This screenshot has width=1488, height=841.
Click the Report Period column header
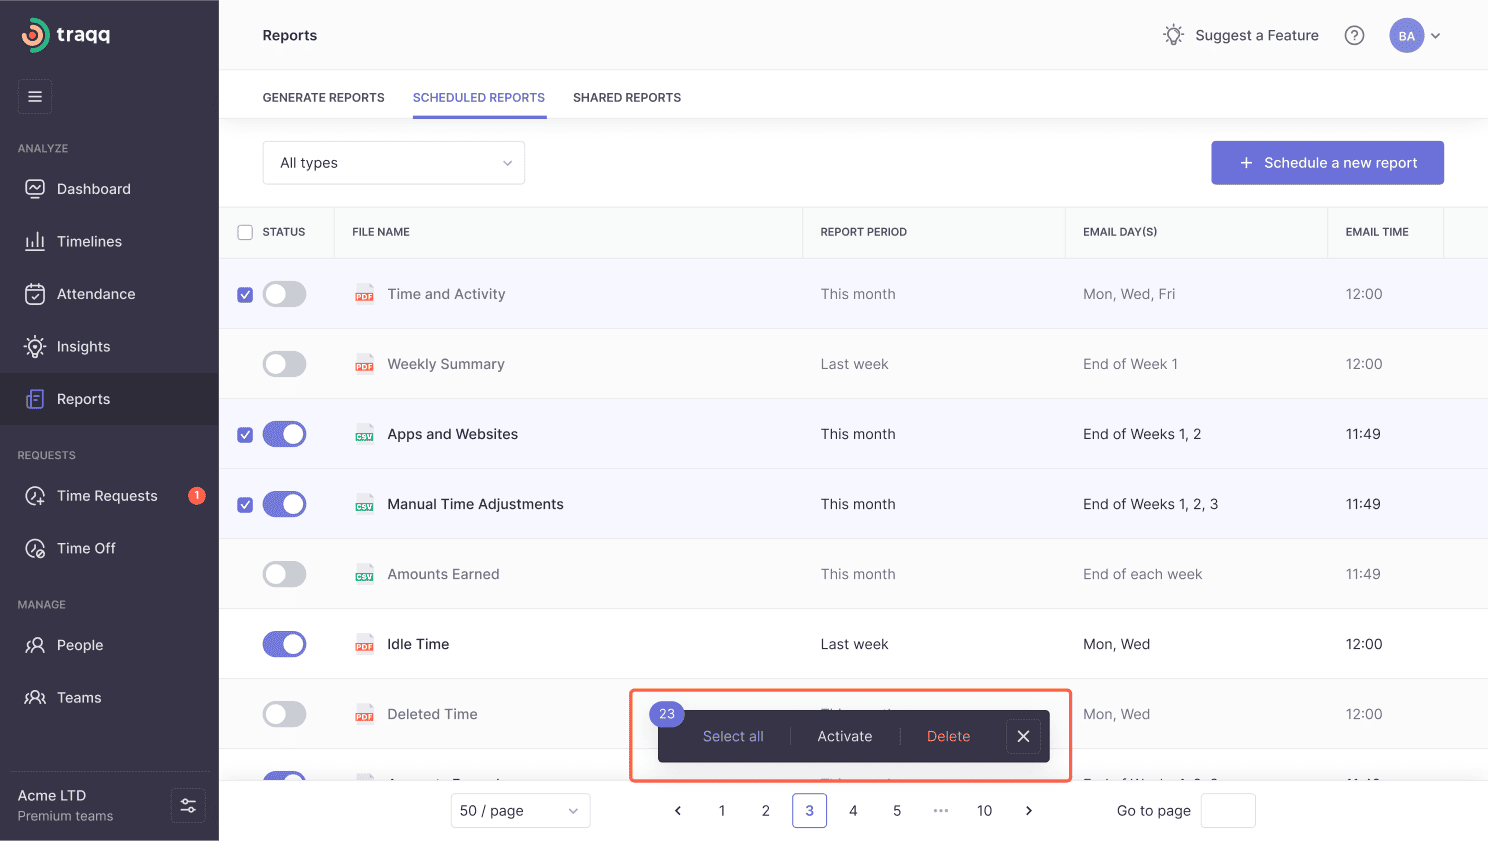(864, 232)
